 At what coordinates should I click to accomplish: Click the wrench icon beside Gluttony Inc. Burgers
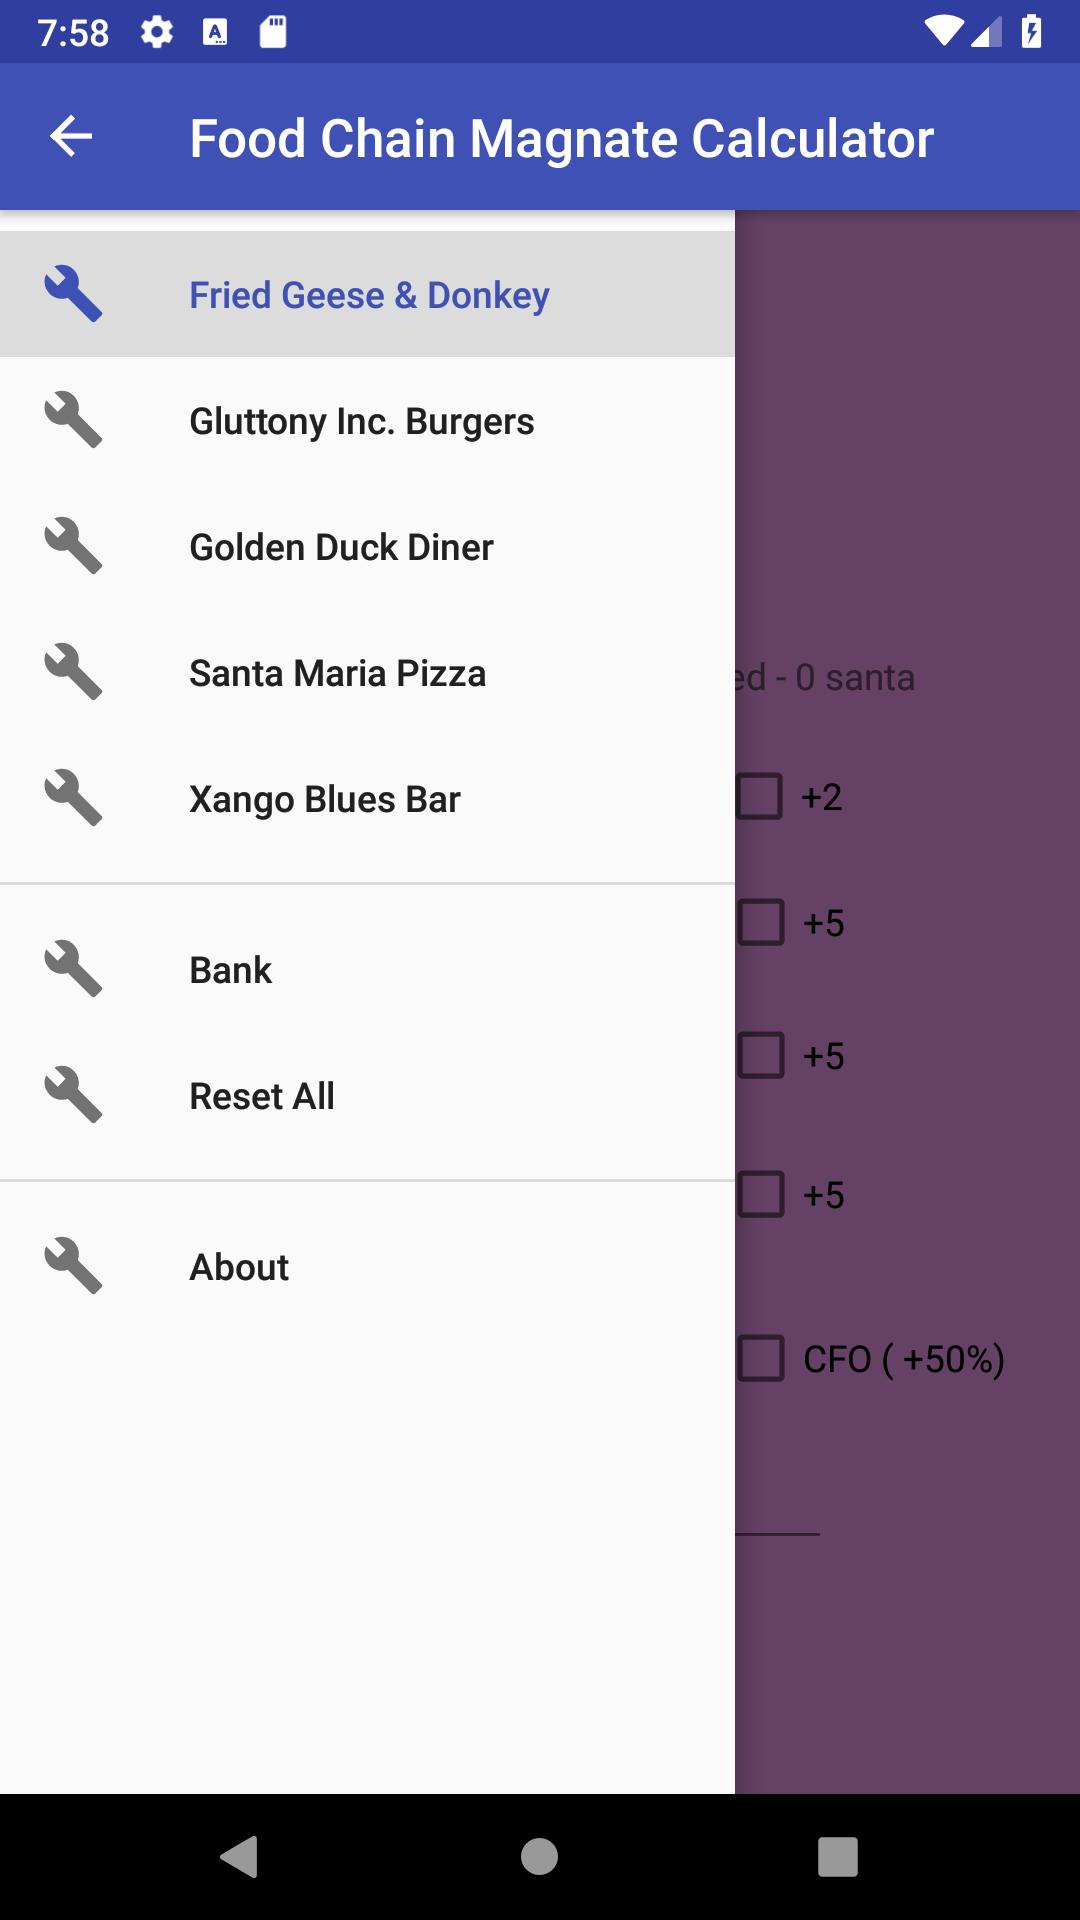[x=73, y=420]
